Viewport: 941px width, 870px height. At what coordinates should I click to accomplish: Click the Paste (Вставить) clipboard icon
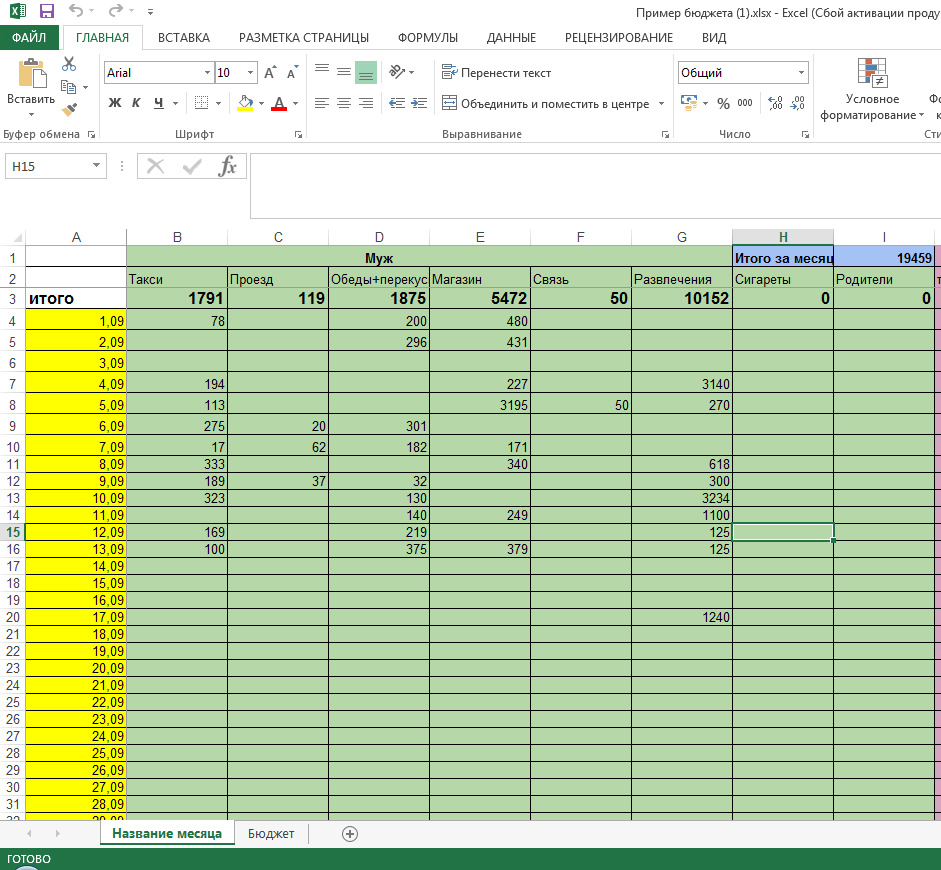[x=32, y=74]
